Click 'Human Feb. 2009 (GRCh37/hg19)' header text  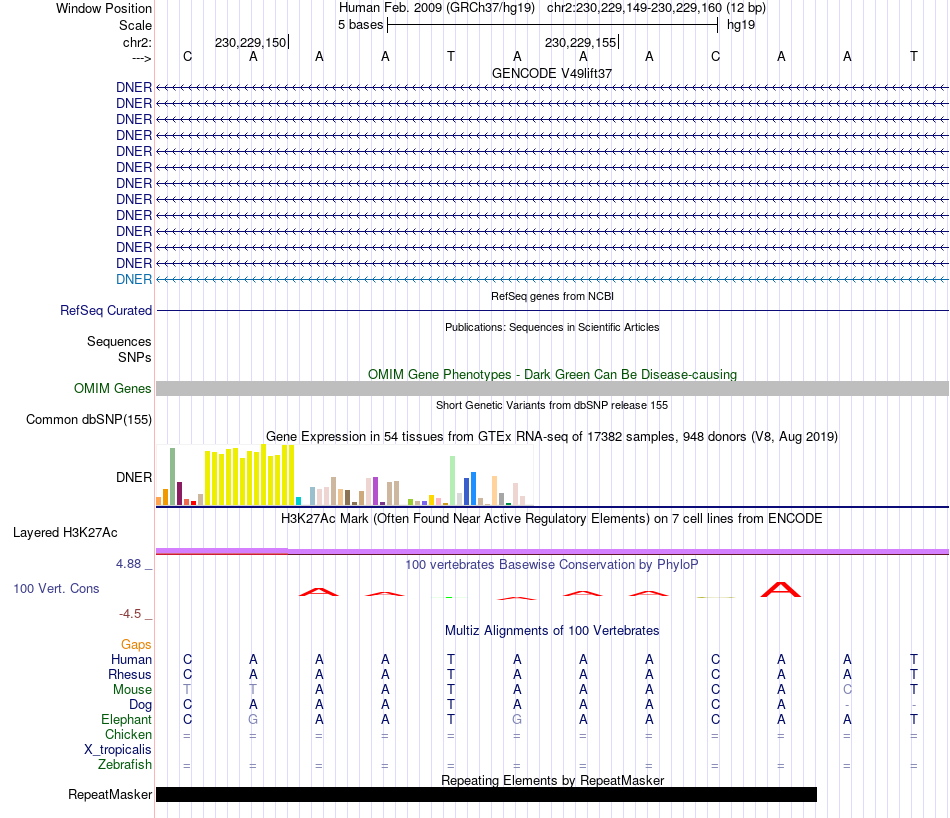click(437, 8)
